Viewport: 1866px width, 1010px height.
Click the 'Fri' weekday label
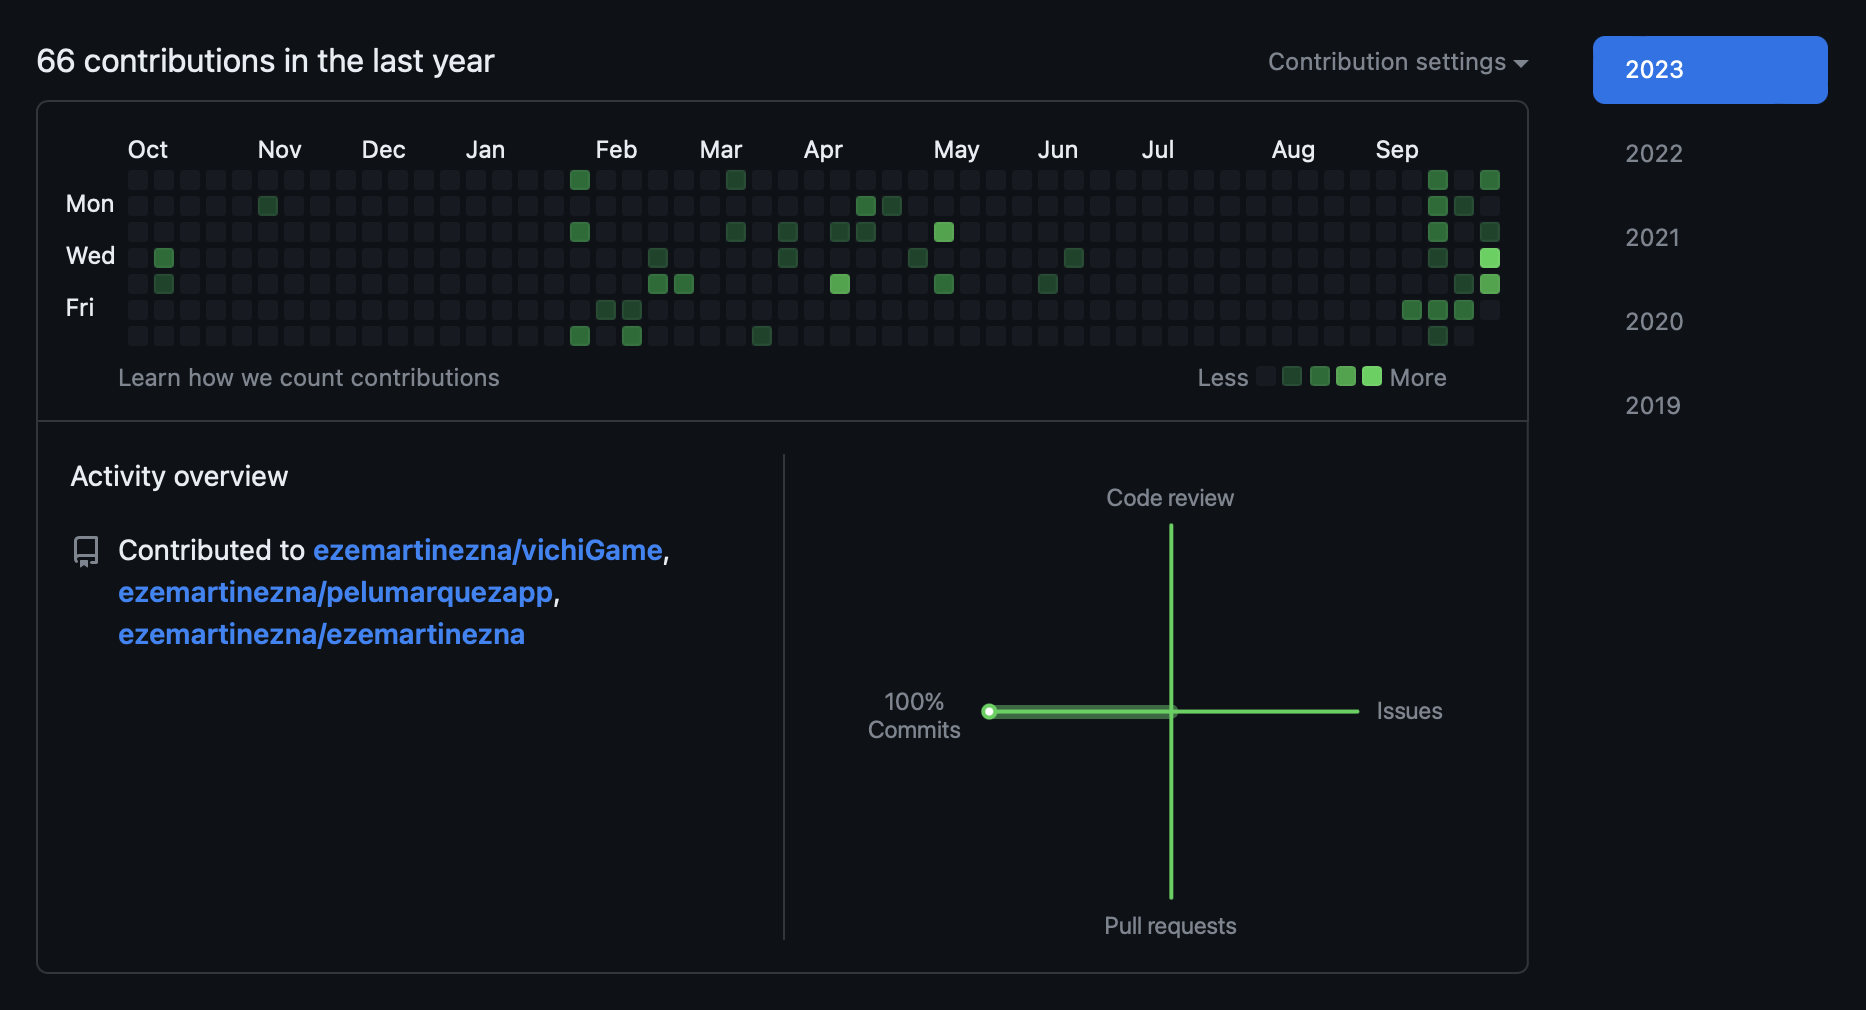coord(80,308)
